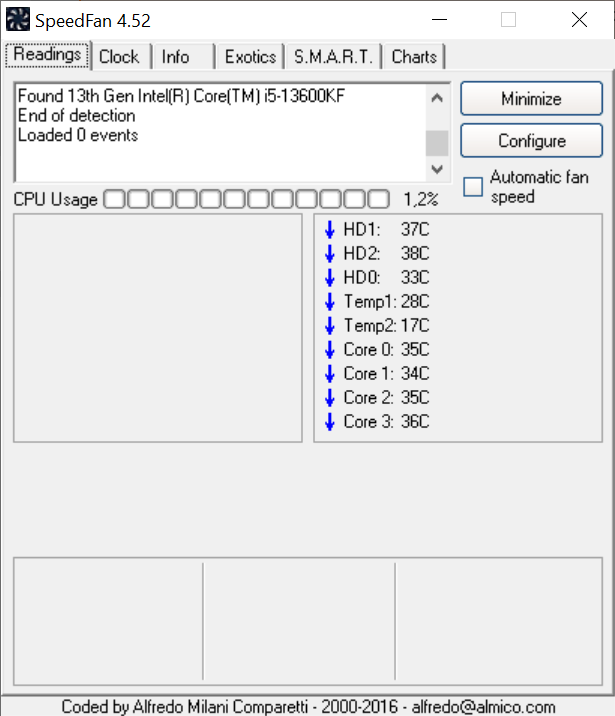Click the down arrow icon next to Core 3

click(x=330, y=422)
